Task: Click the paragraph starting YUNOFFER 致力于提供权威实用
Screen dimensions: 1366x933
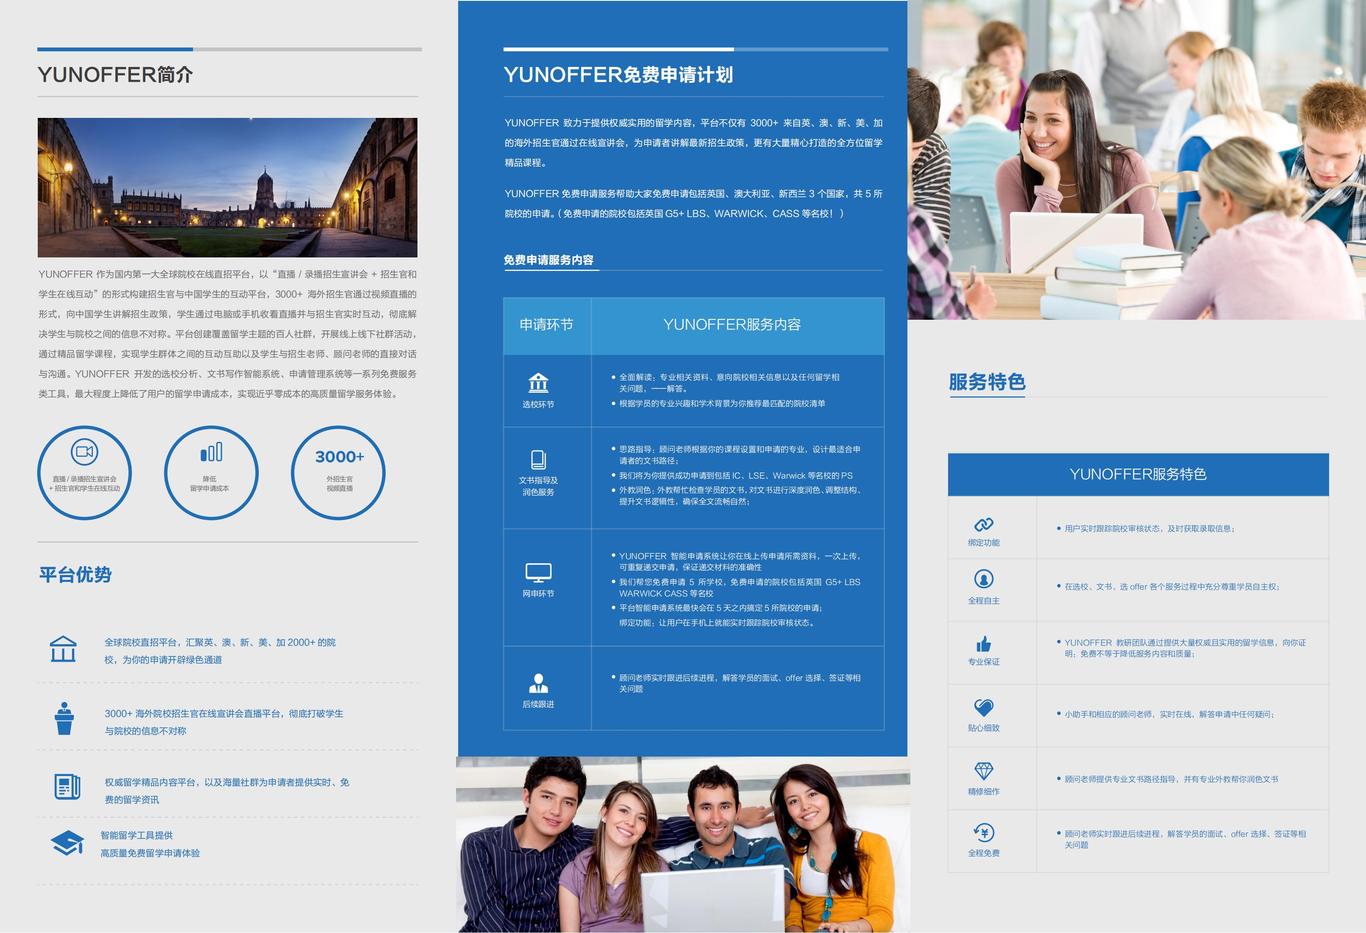Action: point(694,142)
